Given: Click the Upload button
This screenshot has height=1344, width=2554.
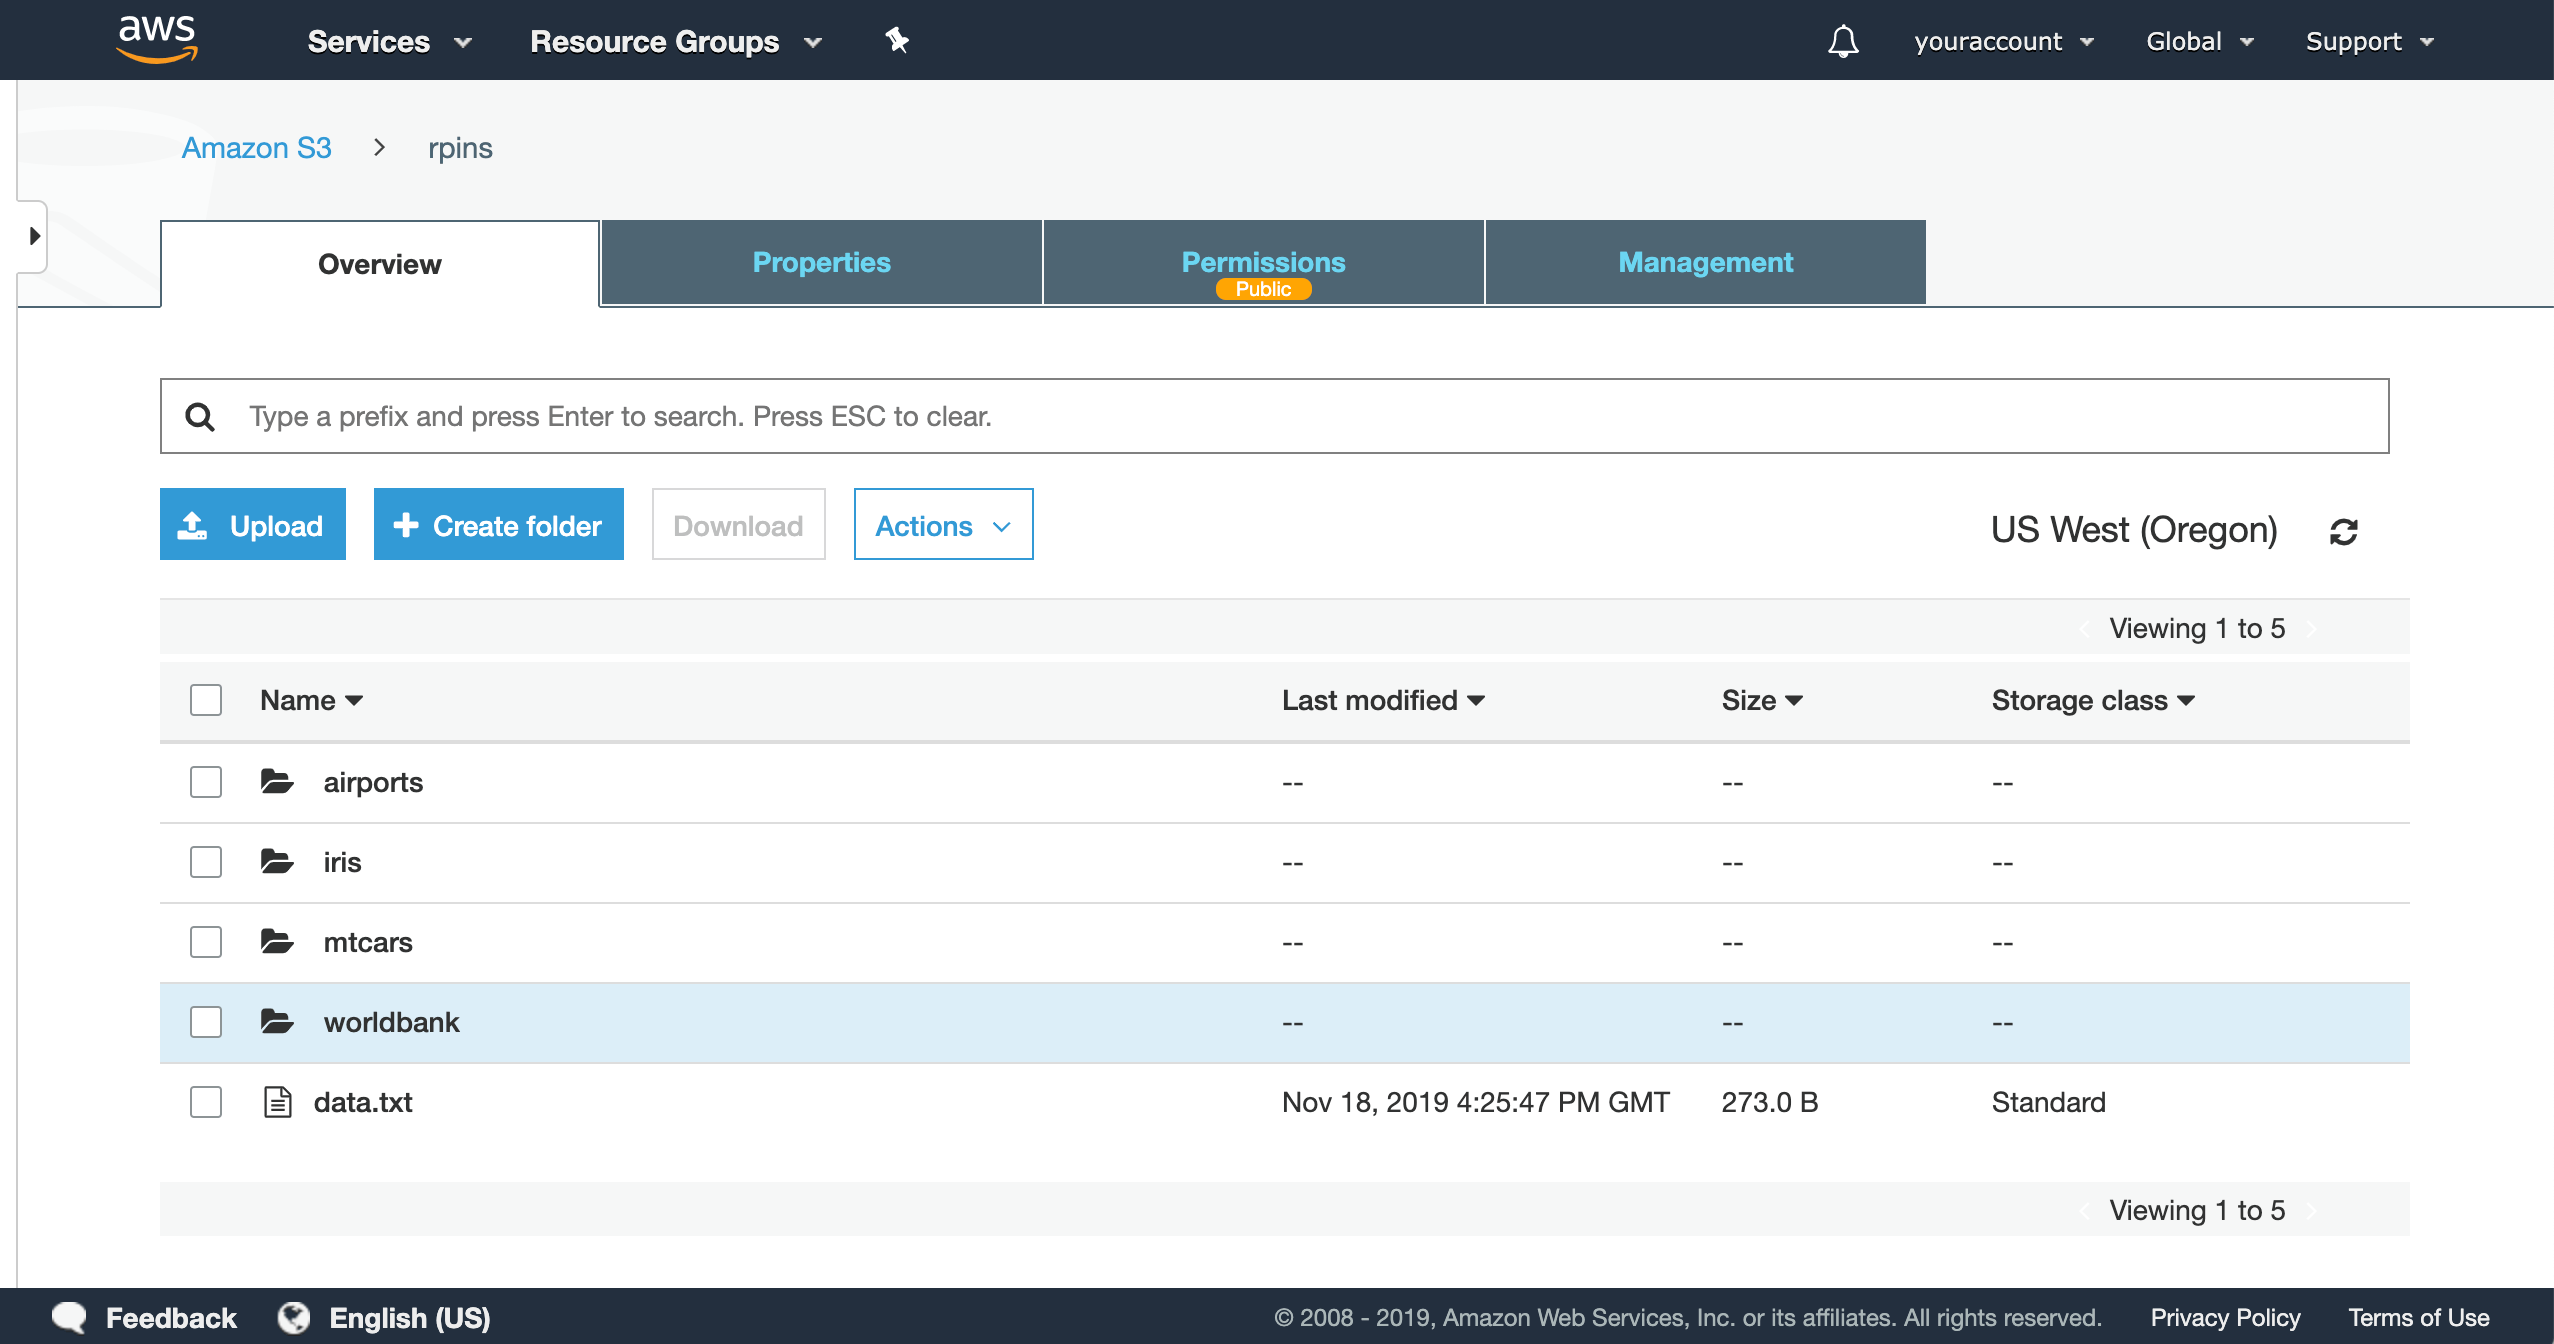Looking at the screenshot, I should 253,525.
